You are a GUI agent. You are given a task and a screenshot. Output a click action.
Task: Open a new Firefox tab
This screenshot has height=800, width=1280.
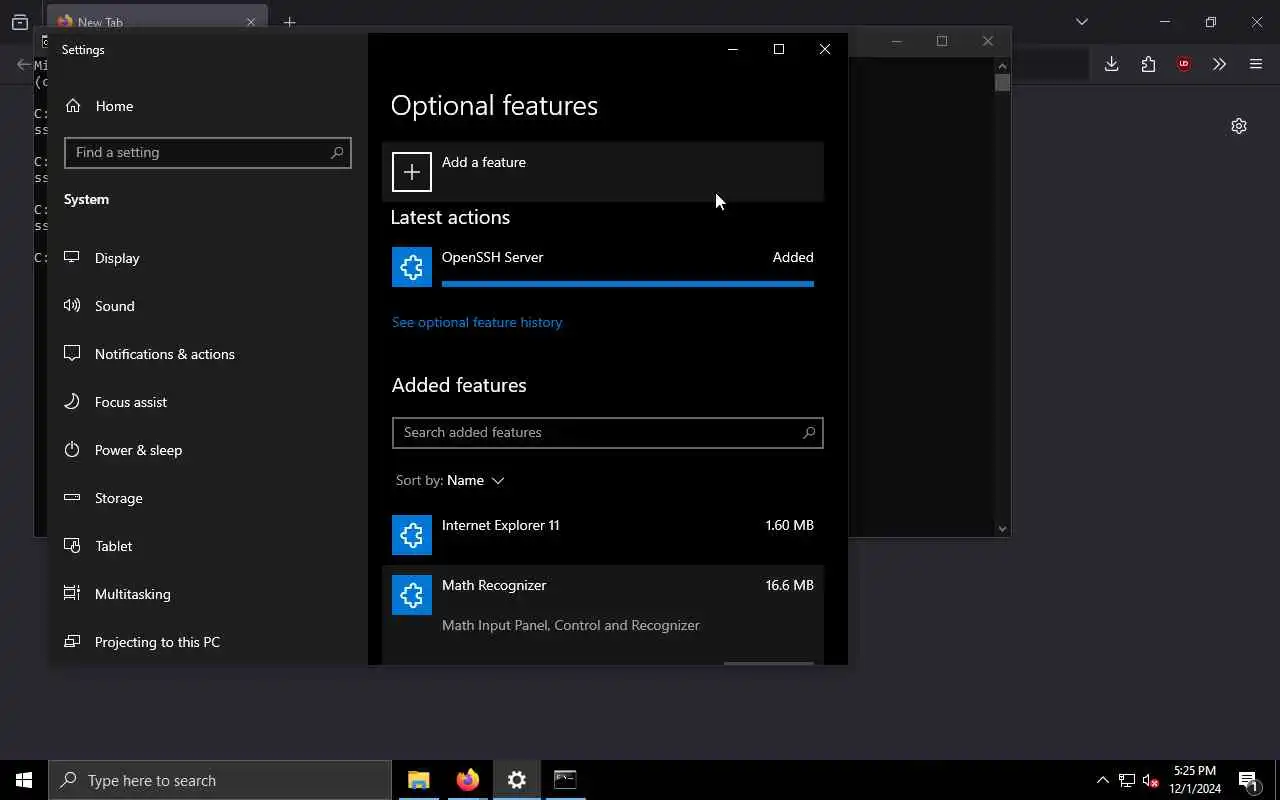[289, 22]
